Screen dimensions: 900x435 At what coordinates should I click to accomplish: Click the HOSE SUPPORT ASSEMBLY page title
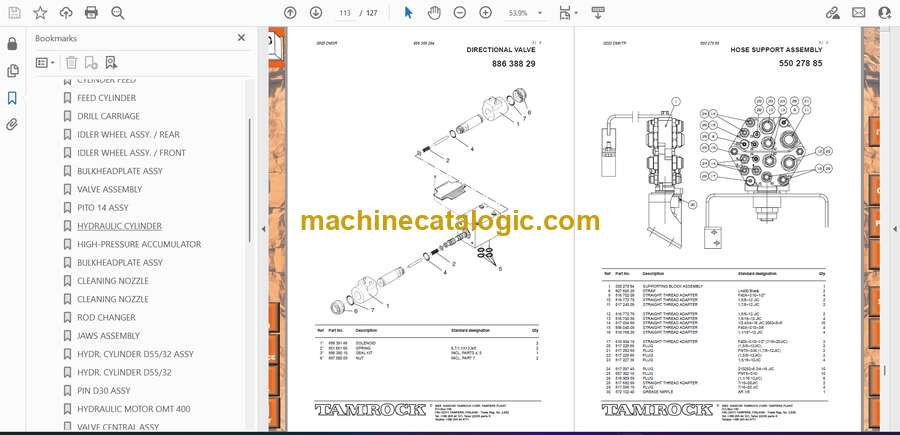pyautogui.click(x=776, y=51)
